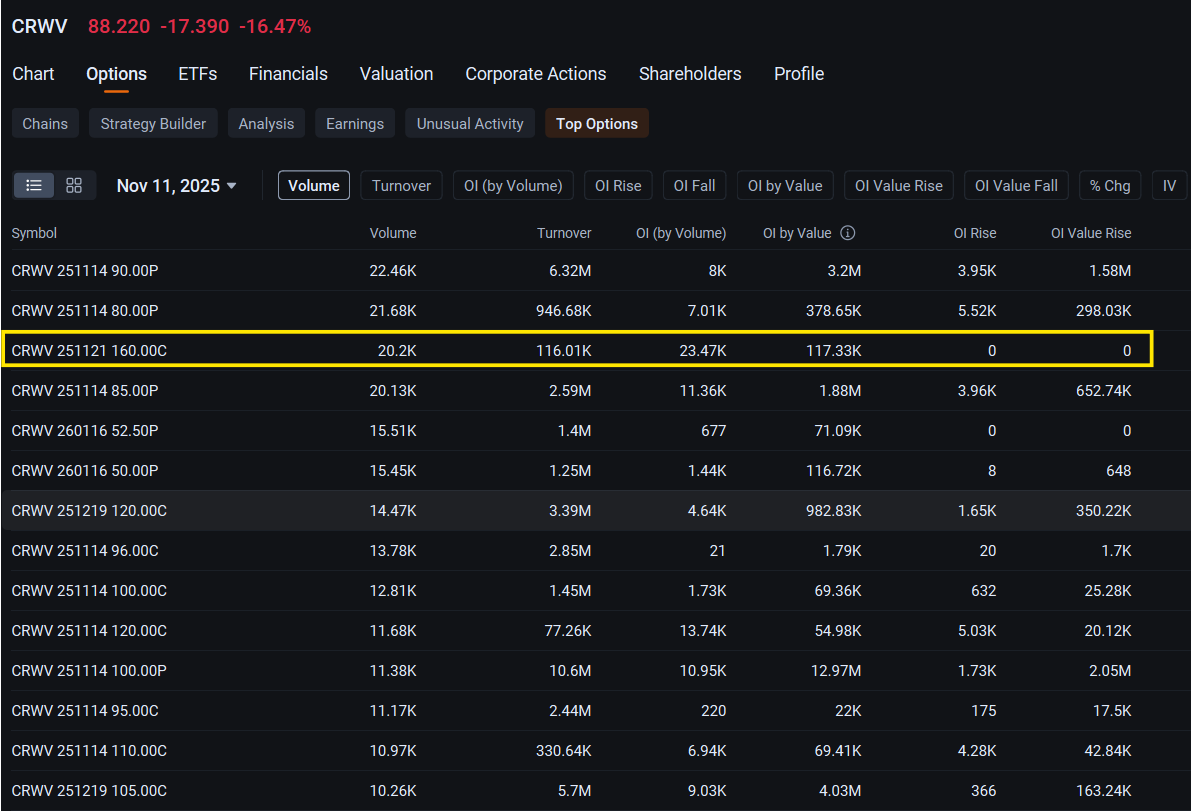The image size is (1191, 811).
Task: Go to the Shareholders tab
Action: [690, 74]
